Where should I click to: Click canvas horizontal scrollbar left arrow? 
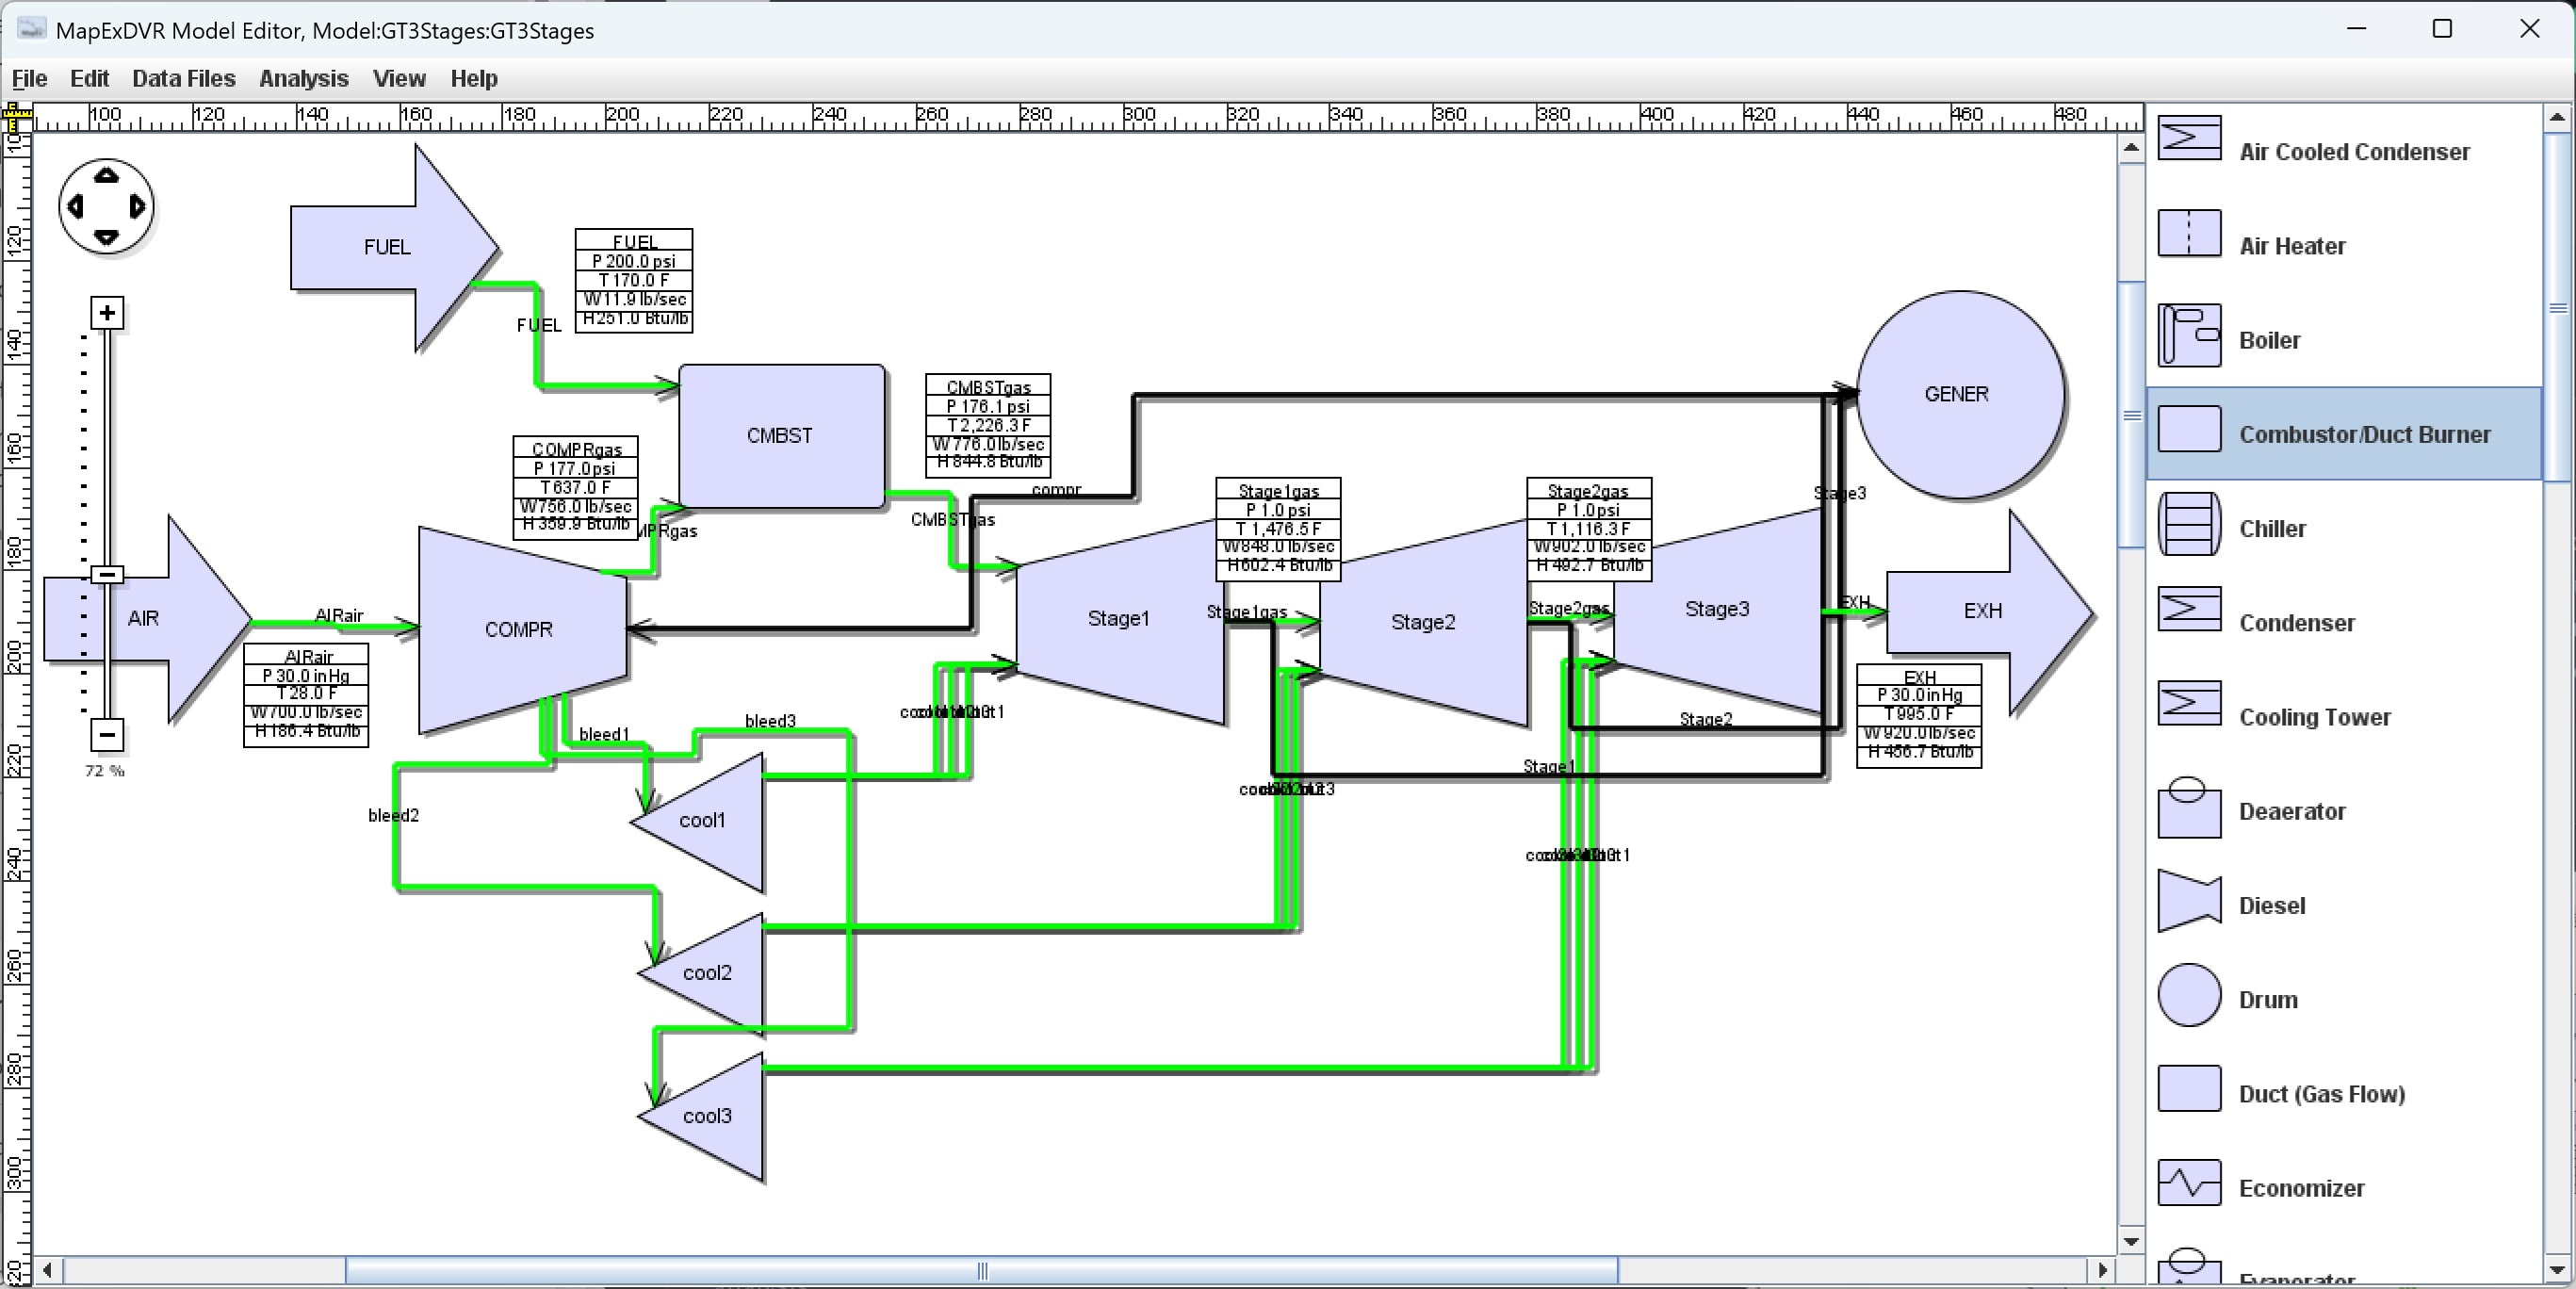[48, 1270]
